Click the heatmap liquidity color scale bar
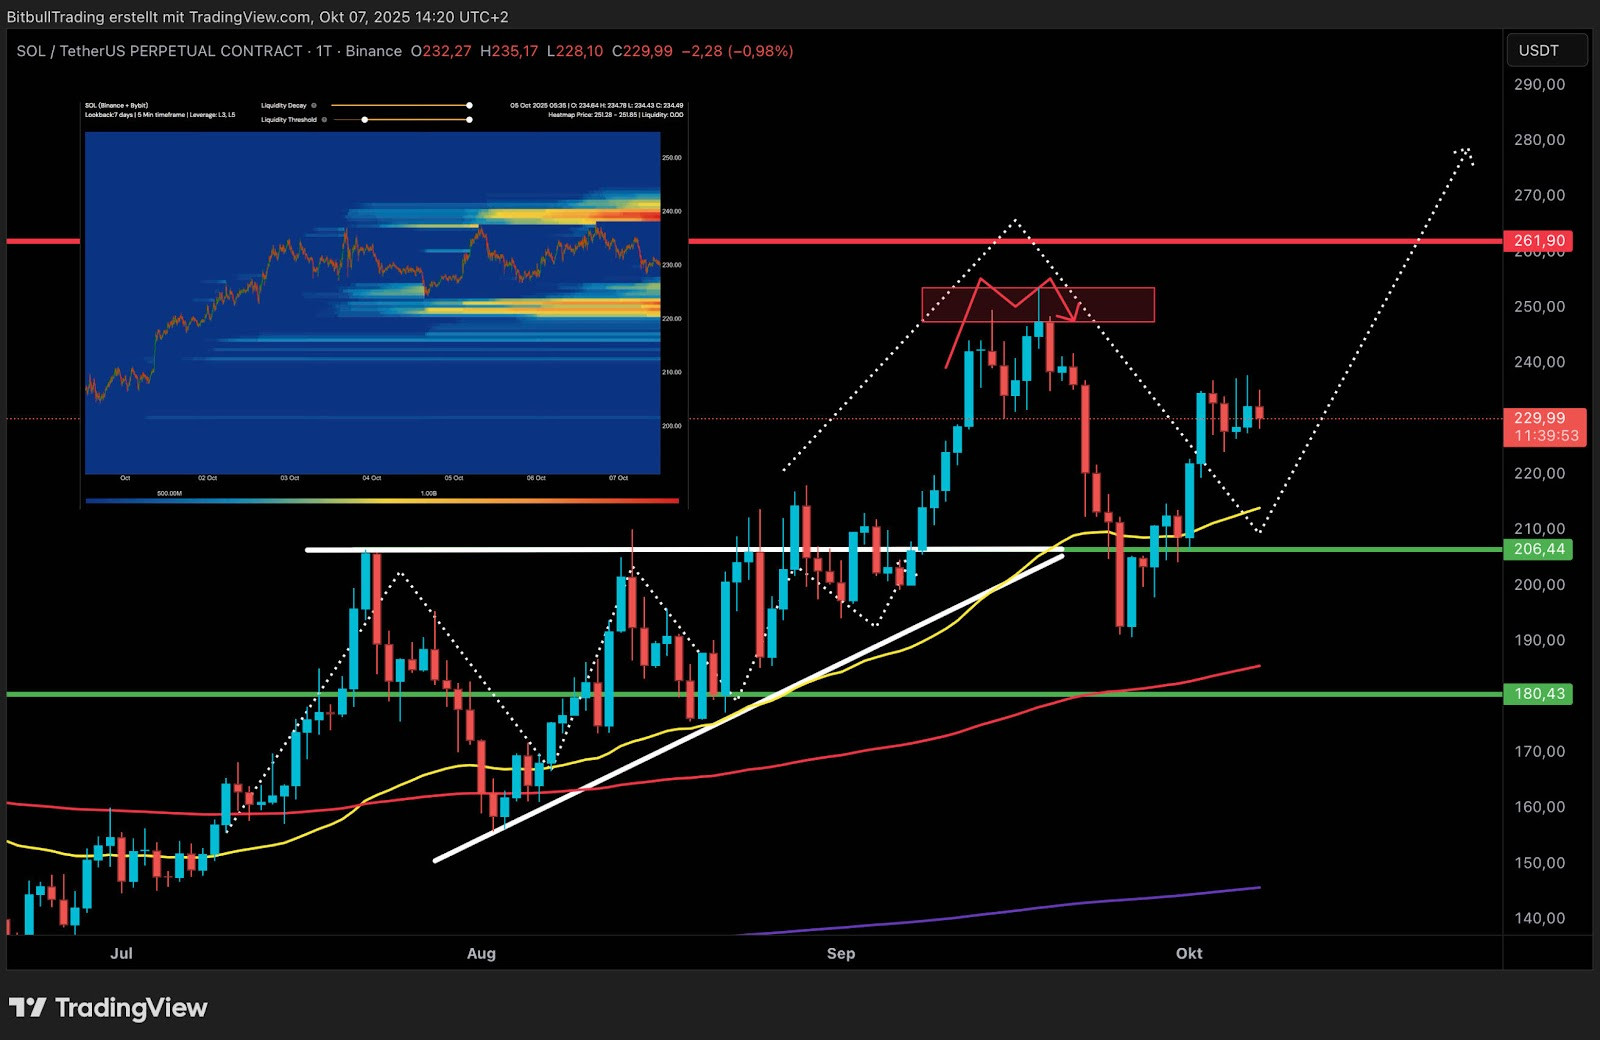Viewport: 1600px width, 1040px height. 382,500
